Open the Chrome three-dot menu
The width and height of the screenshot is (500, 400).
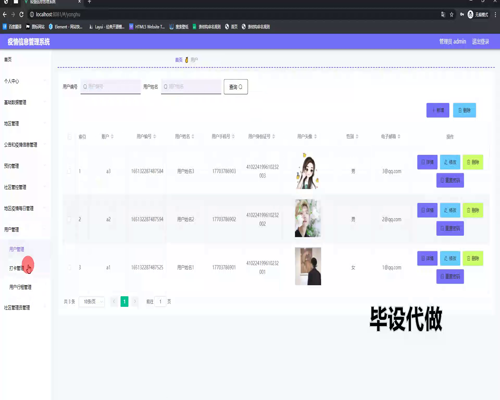[496, 14]
